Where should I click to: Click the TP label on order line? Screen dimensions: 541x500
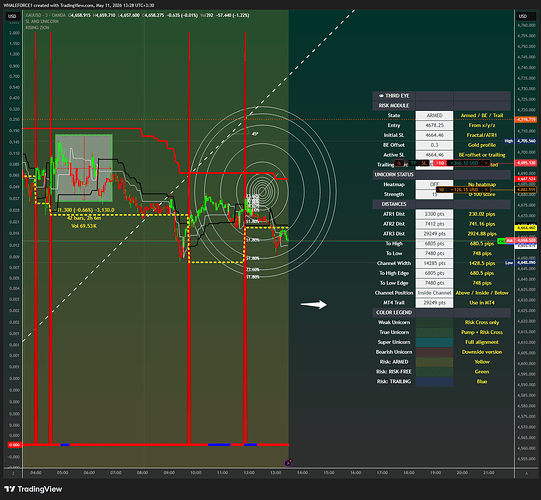414,163
